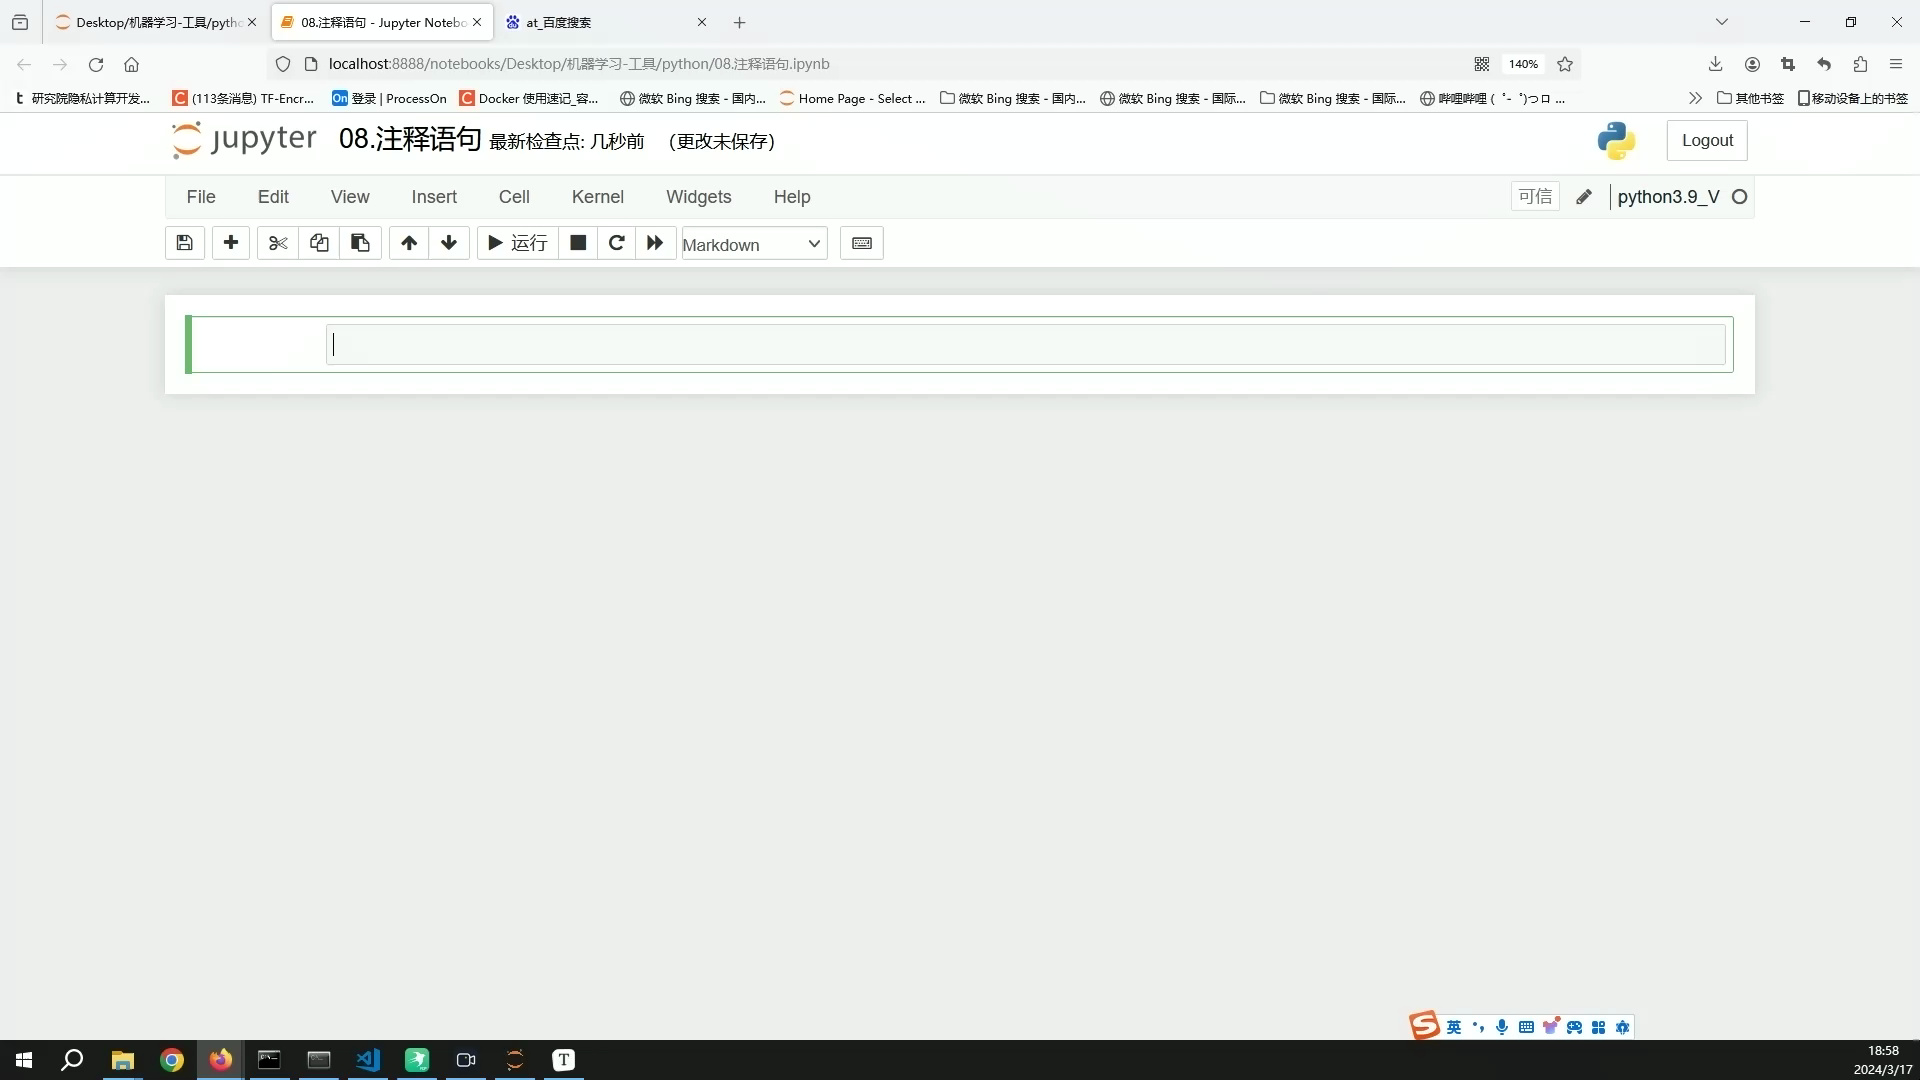Insert a new cell below with plus icon
Screen dimensions: 1920x1080
[231, 243]
